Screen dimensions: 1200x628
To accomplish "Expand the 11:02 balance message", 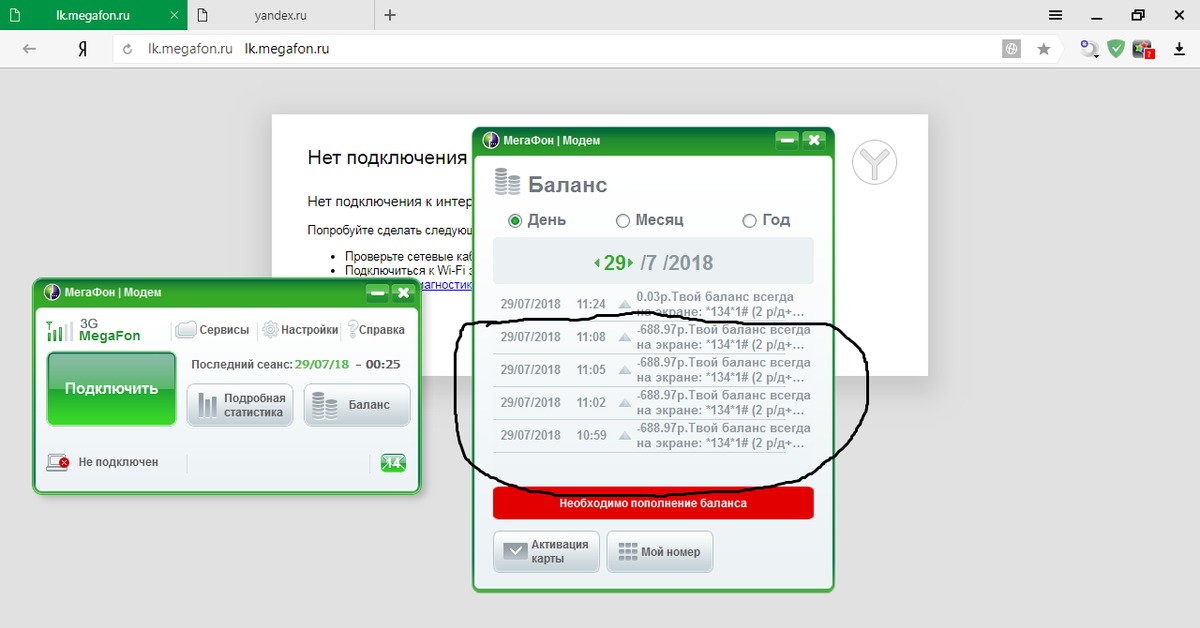I will (625, 403).
